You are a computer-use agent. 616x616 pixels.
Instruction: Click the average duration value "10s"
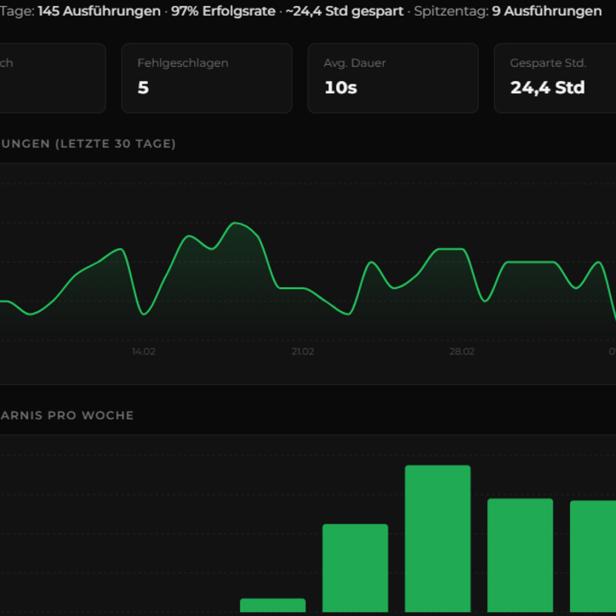tap(341, 87)
